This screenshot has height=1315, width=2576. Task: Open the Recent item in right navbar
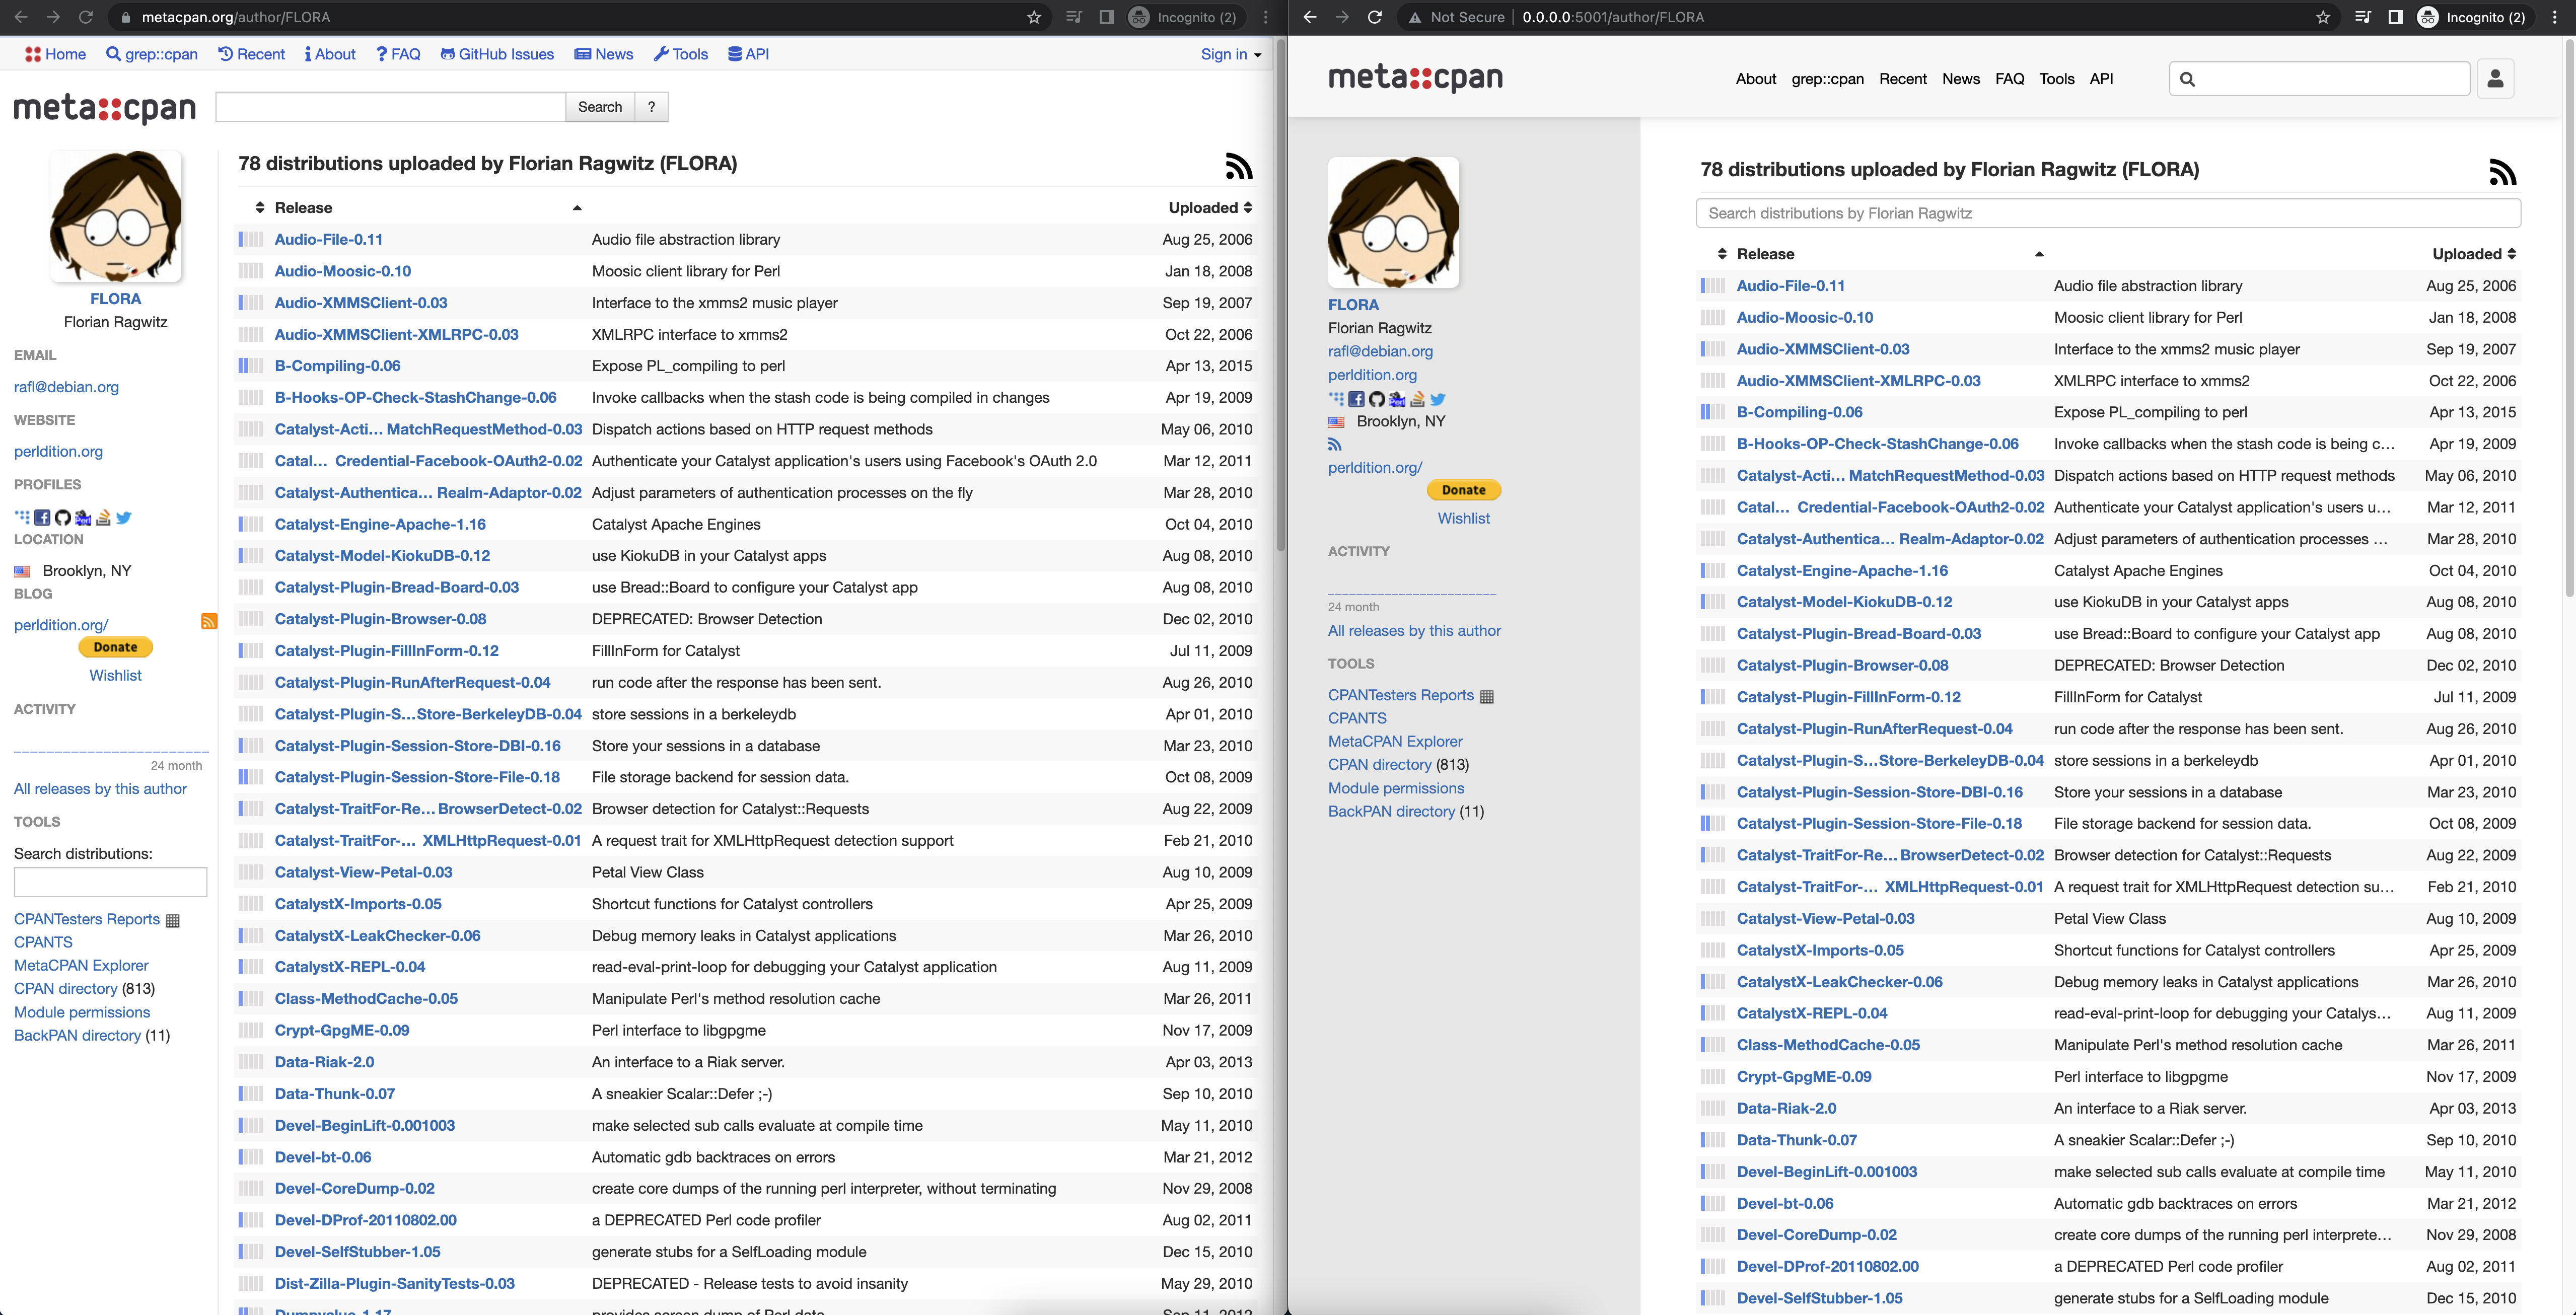[x=1902, y=79]
